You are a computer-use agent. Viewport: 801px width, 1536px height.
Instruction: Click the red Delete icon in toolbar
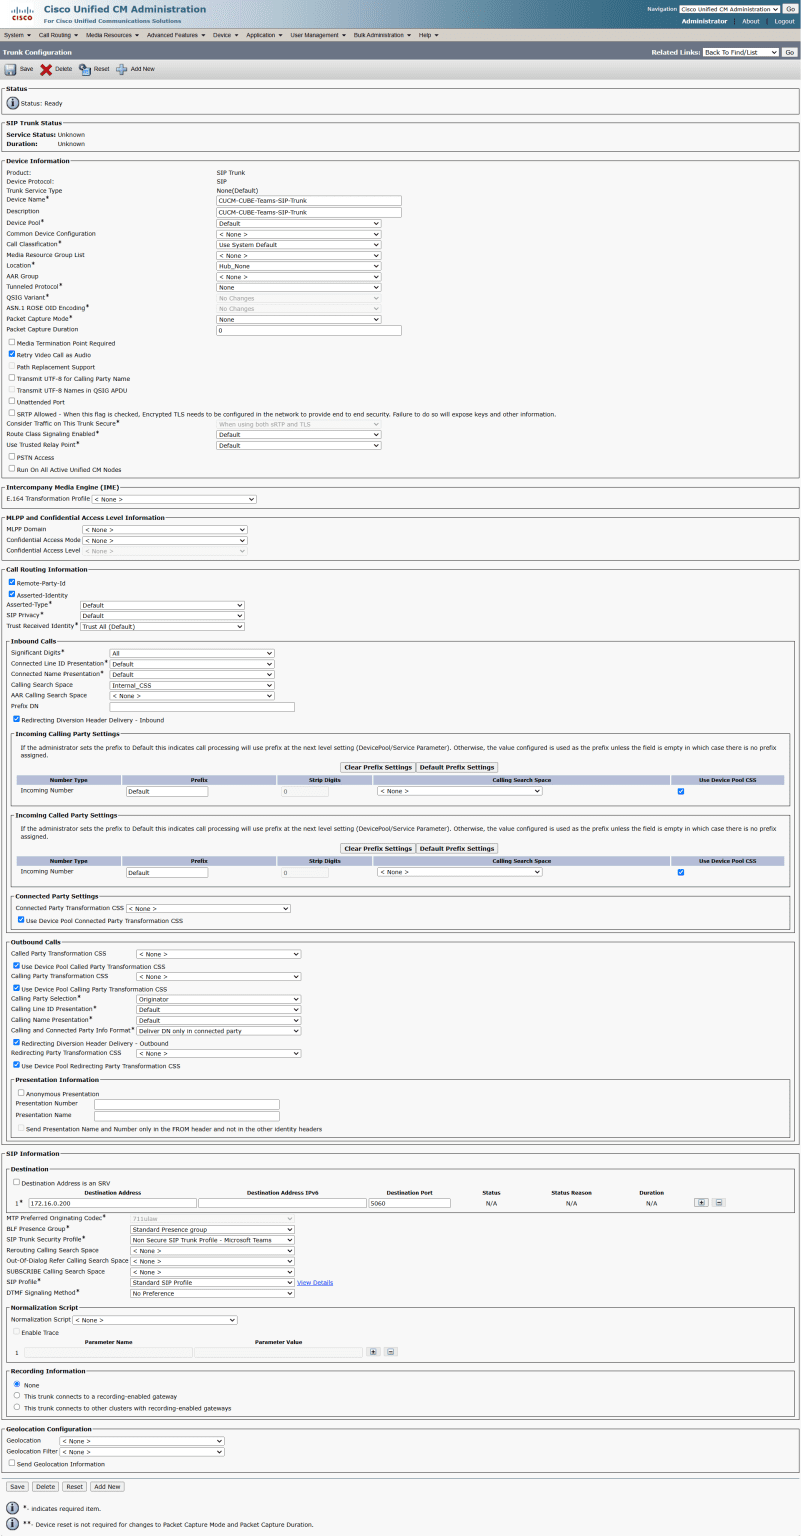[x=46, y=69]
